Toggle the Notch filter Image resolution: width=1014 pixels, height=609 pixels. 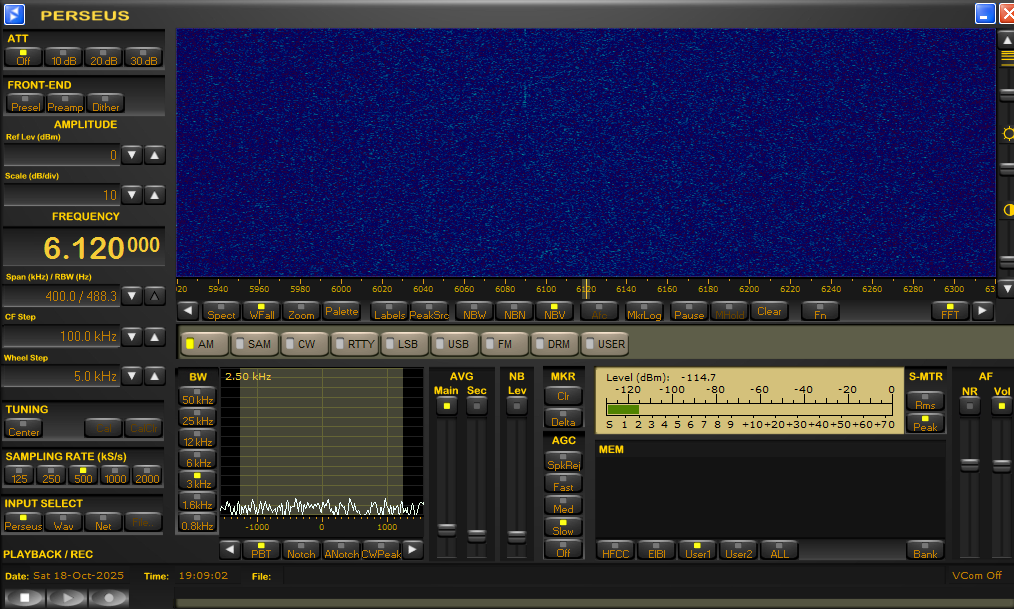(300, 549)
